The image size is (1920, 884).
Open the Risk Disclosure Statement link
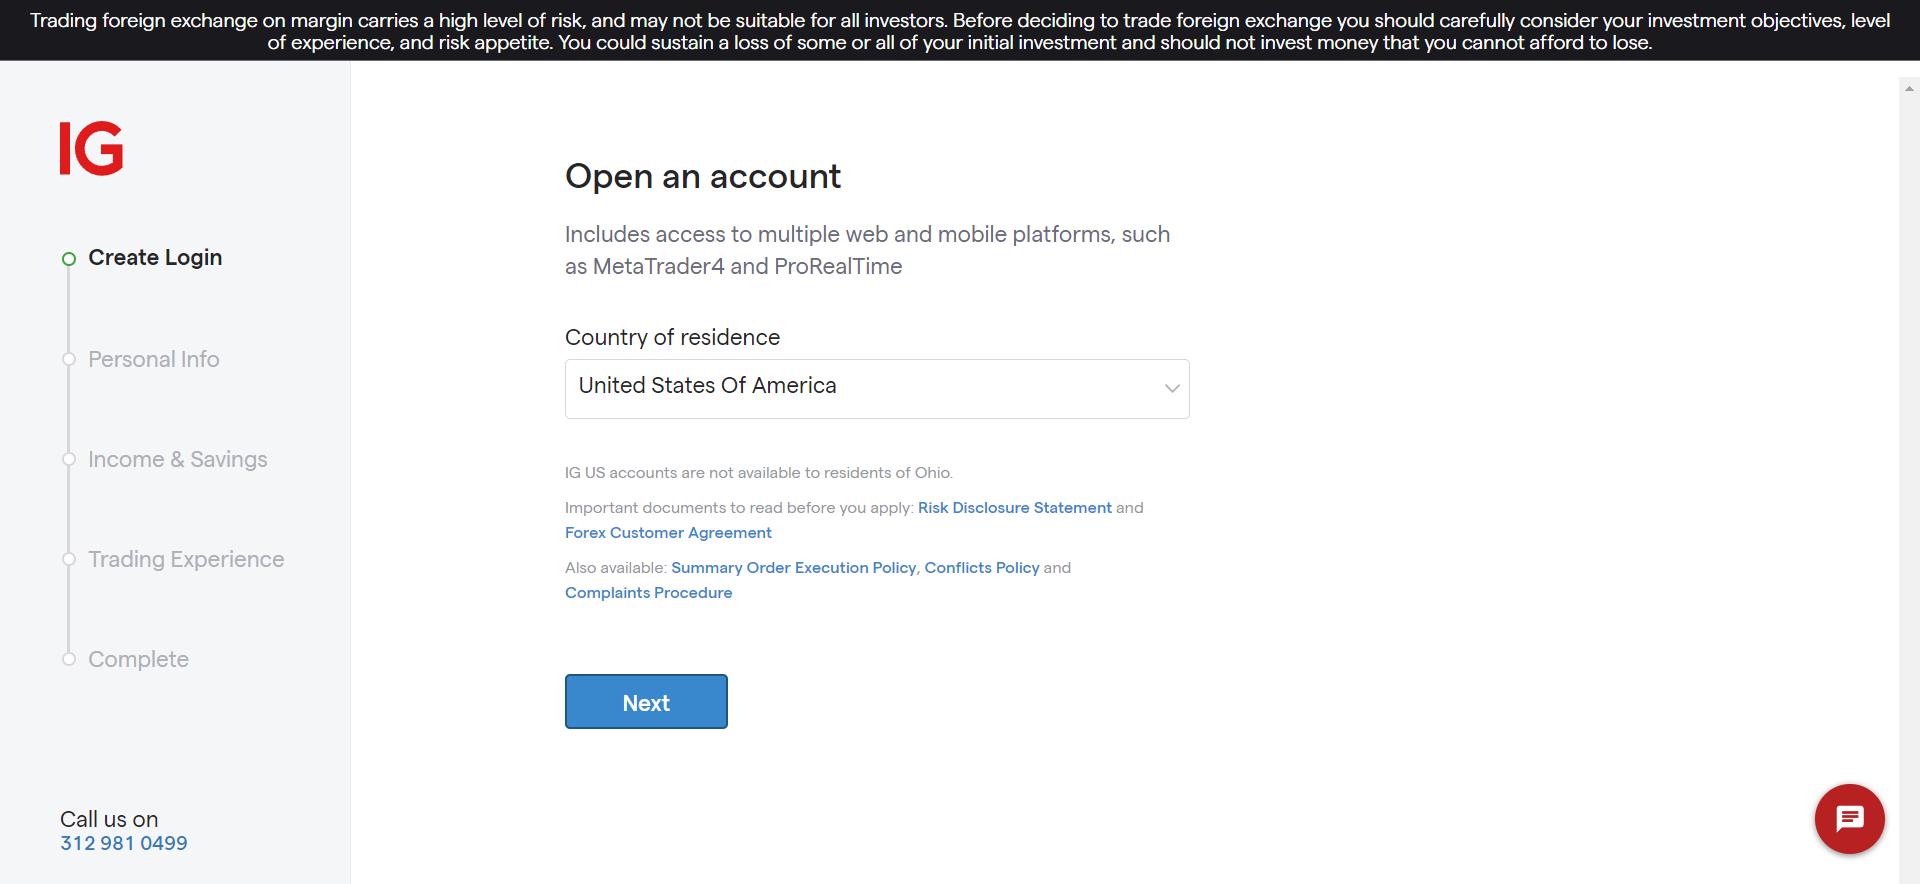point(1014,508)
